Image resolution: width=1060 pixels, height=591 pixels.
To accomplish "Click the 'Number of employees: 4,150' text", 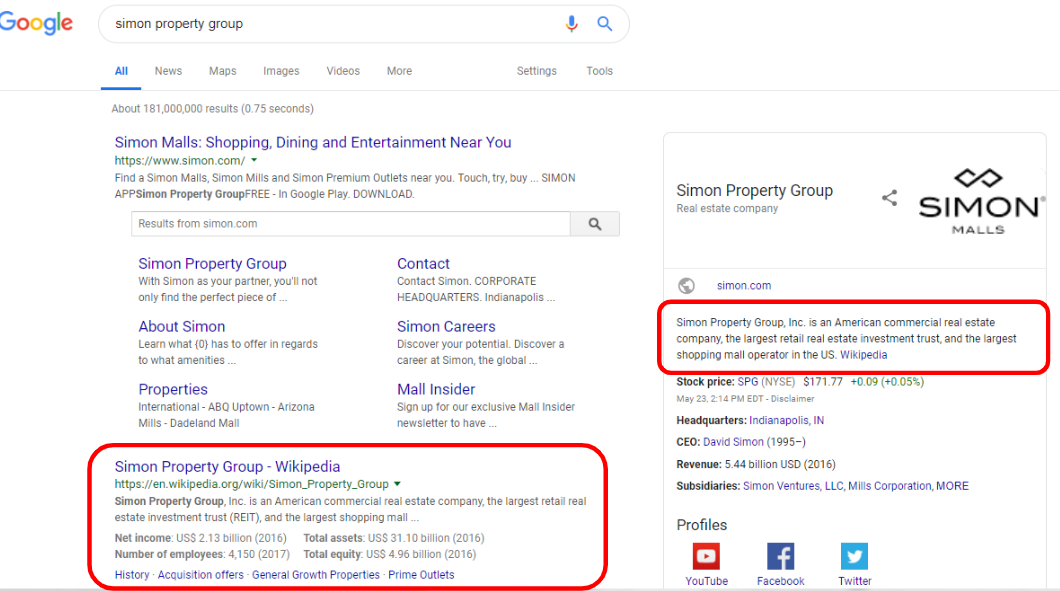I will tap(202, 554).
